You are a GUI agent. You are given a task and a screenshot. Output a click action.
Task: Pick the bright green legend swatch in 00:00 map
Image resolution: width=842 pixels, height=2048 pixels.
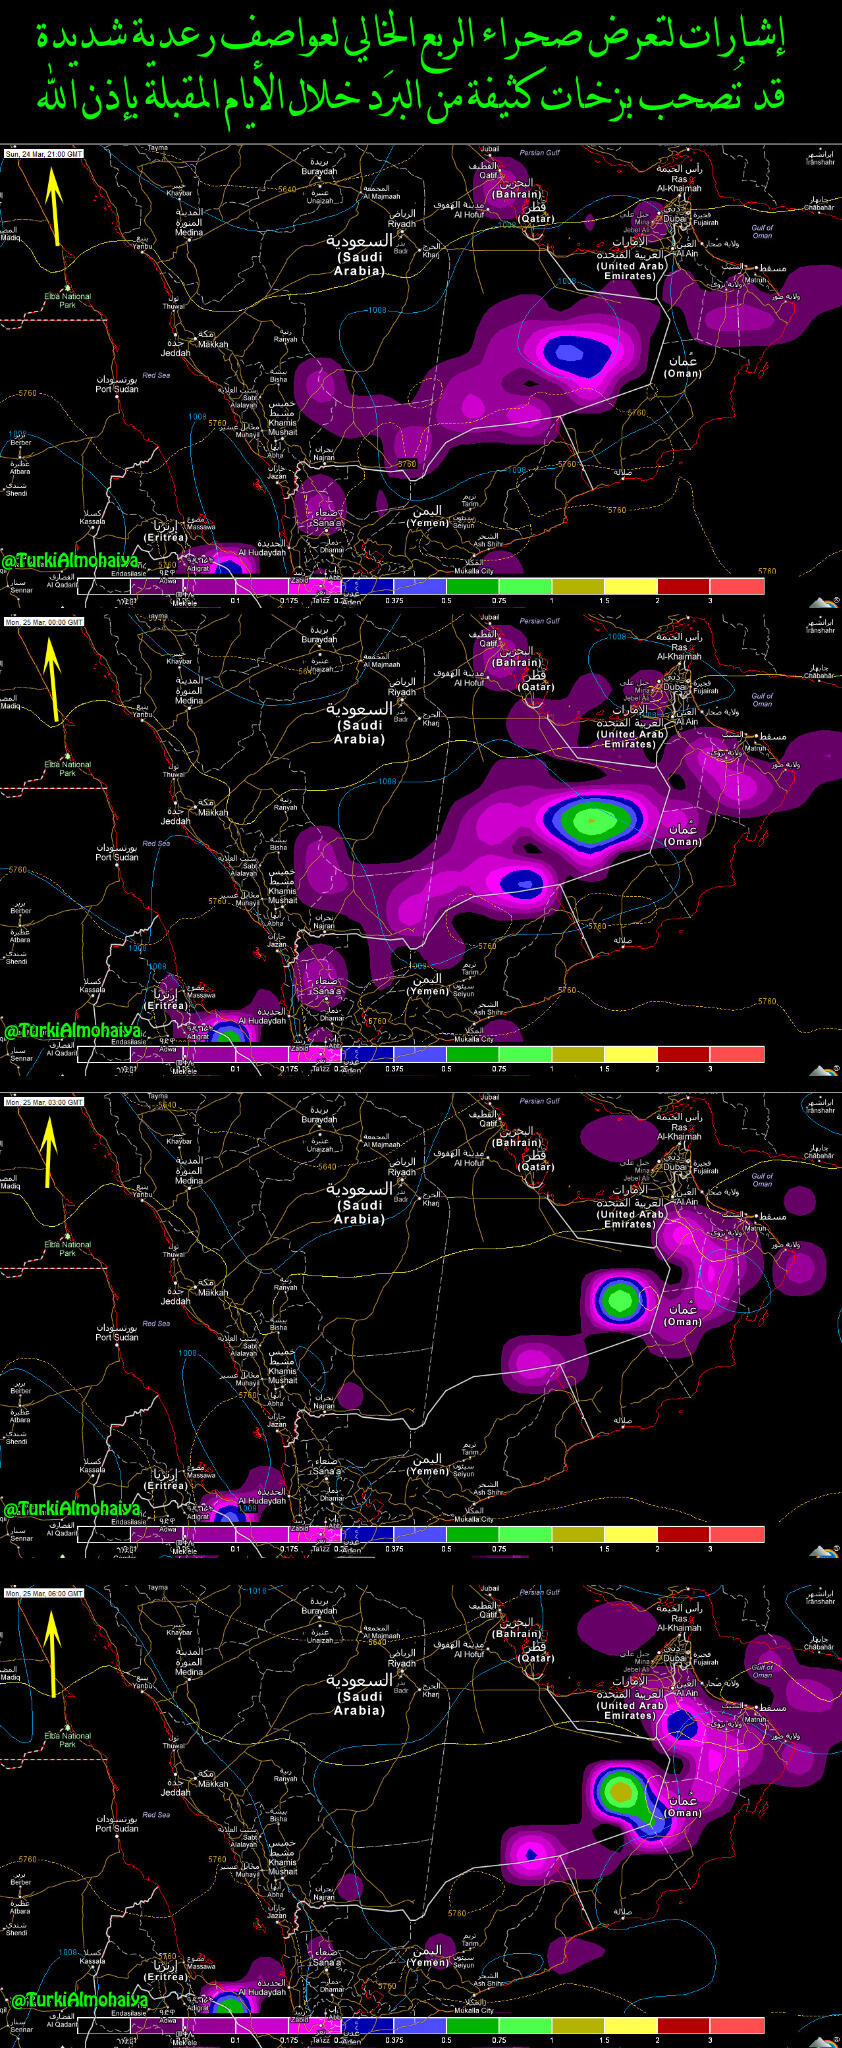[x=525, y=1054]
